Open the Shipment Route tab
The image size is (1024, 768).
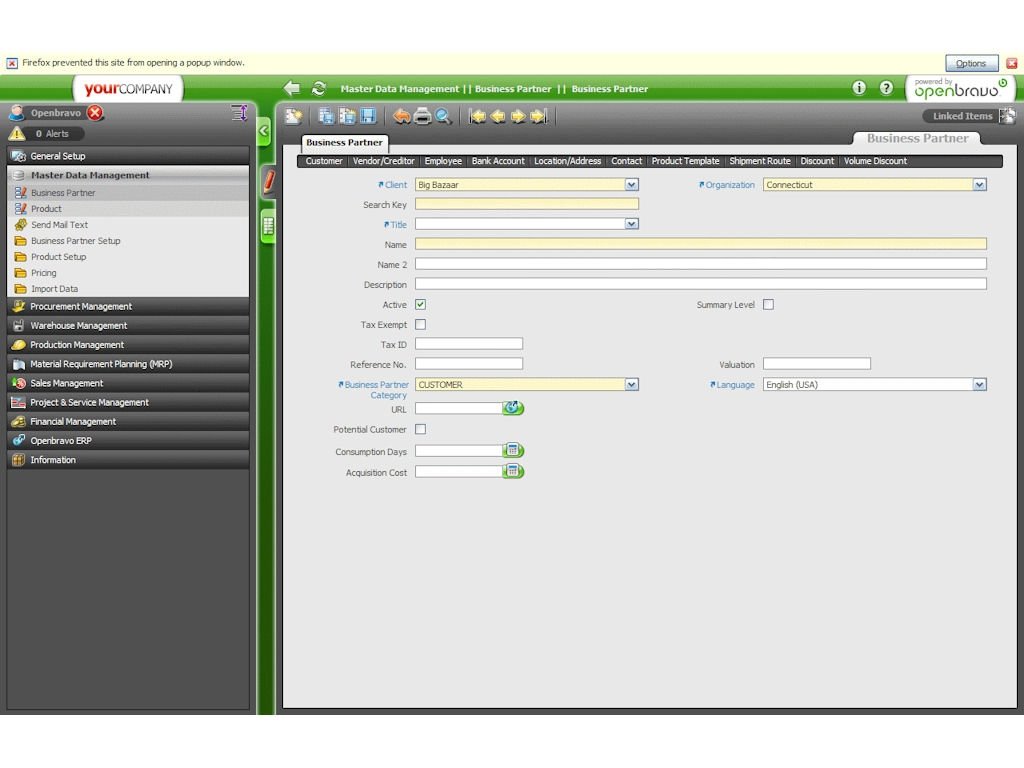click(x=760, y=161)
